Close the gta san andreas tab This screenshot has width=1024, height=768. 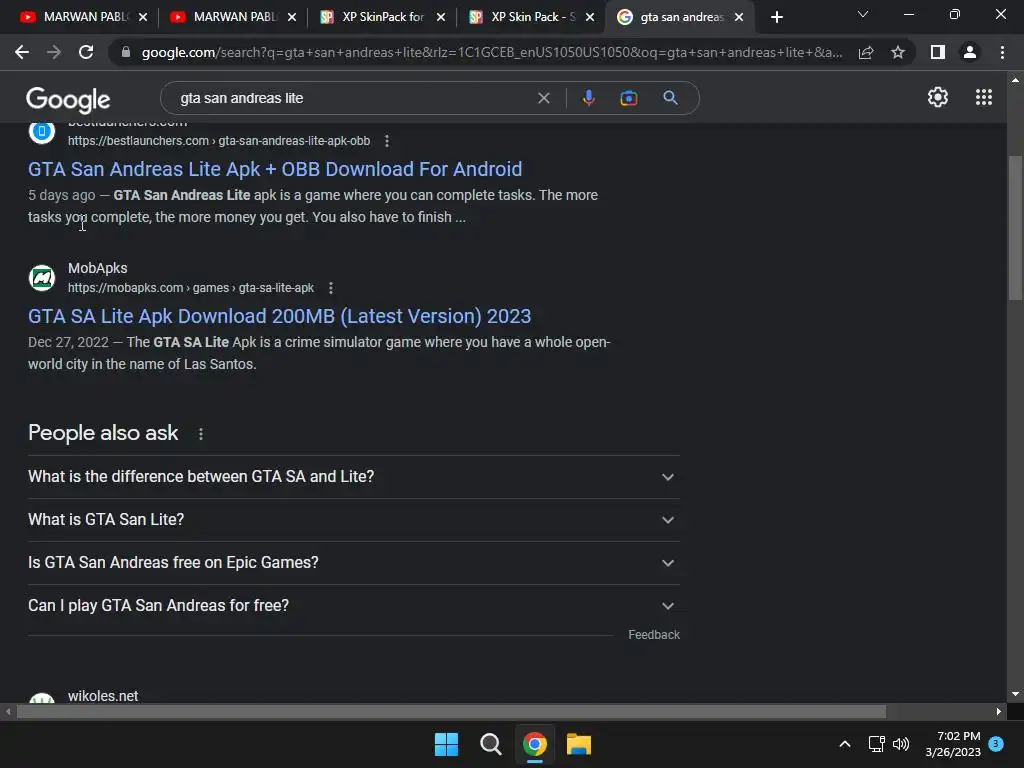pos(739,18)
